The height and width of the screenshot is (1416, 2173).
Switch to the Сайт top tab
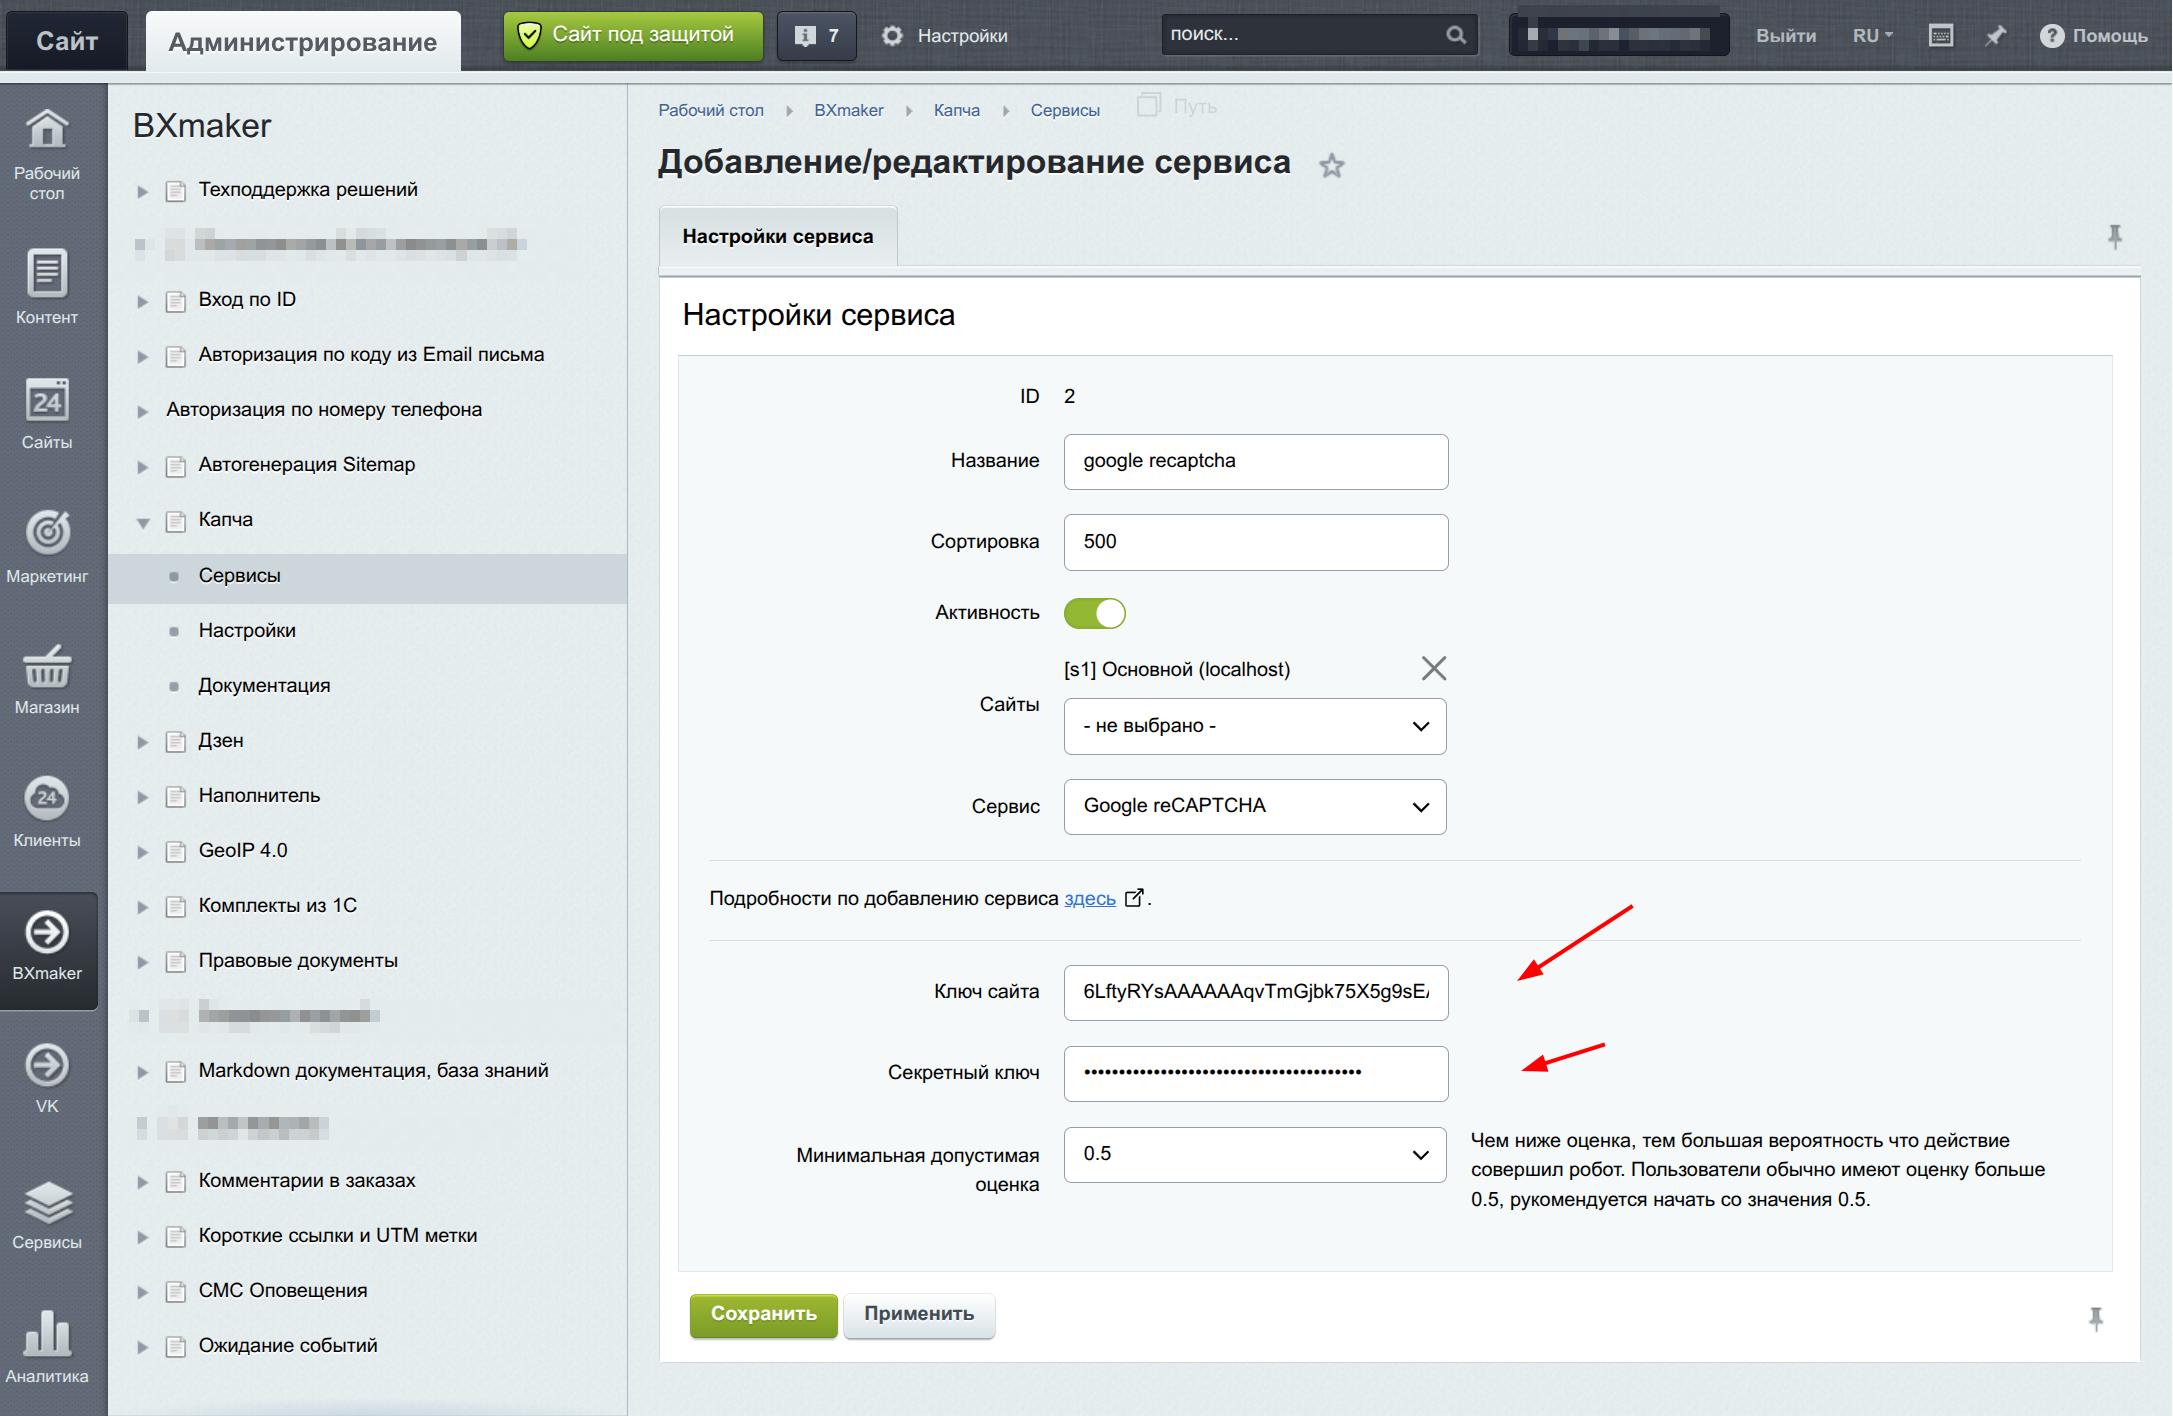(67, 41)
